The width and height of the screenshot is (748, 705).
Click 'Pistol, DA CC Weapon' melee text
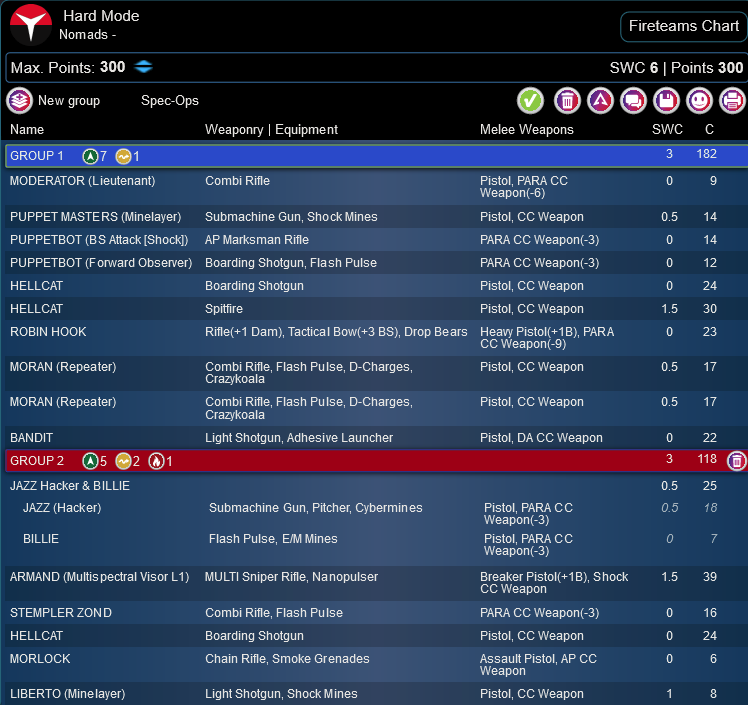pyautogui.click(x=541, y=438)
